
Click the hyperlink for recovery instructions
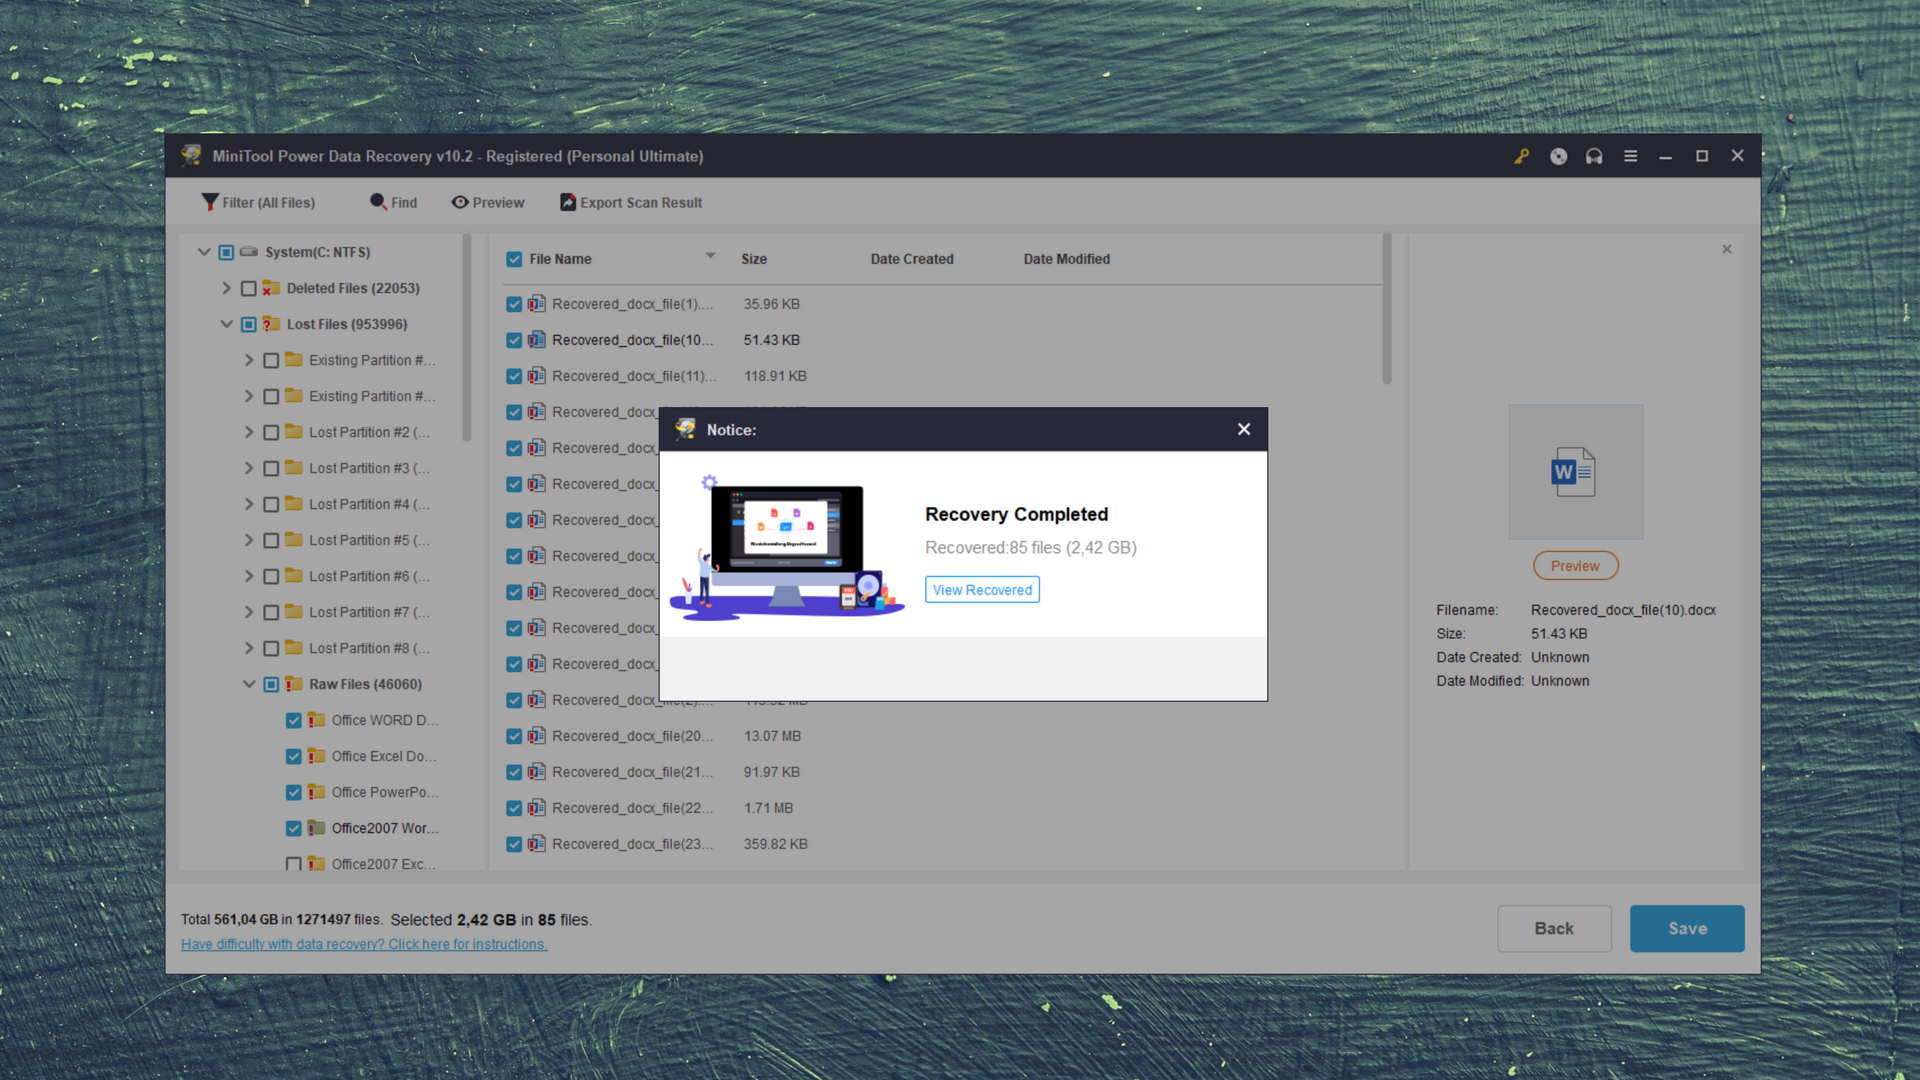[x=364, y=944]
